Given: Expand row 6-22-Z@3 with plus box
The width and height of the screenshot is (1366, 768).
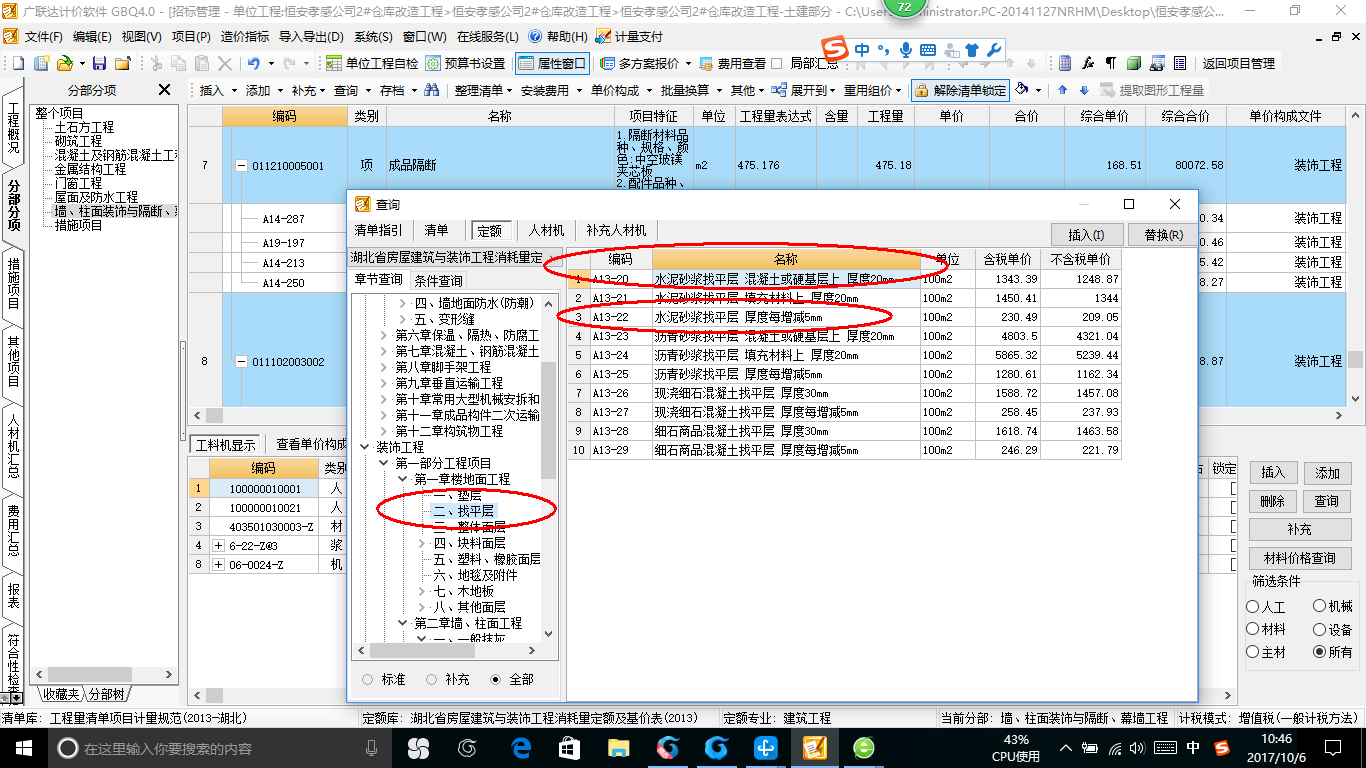Looking at the screenshot, I should 219,546.
